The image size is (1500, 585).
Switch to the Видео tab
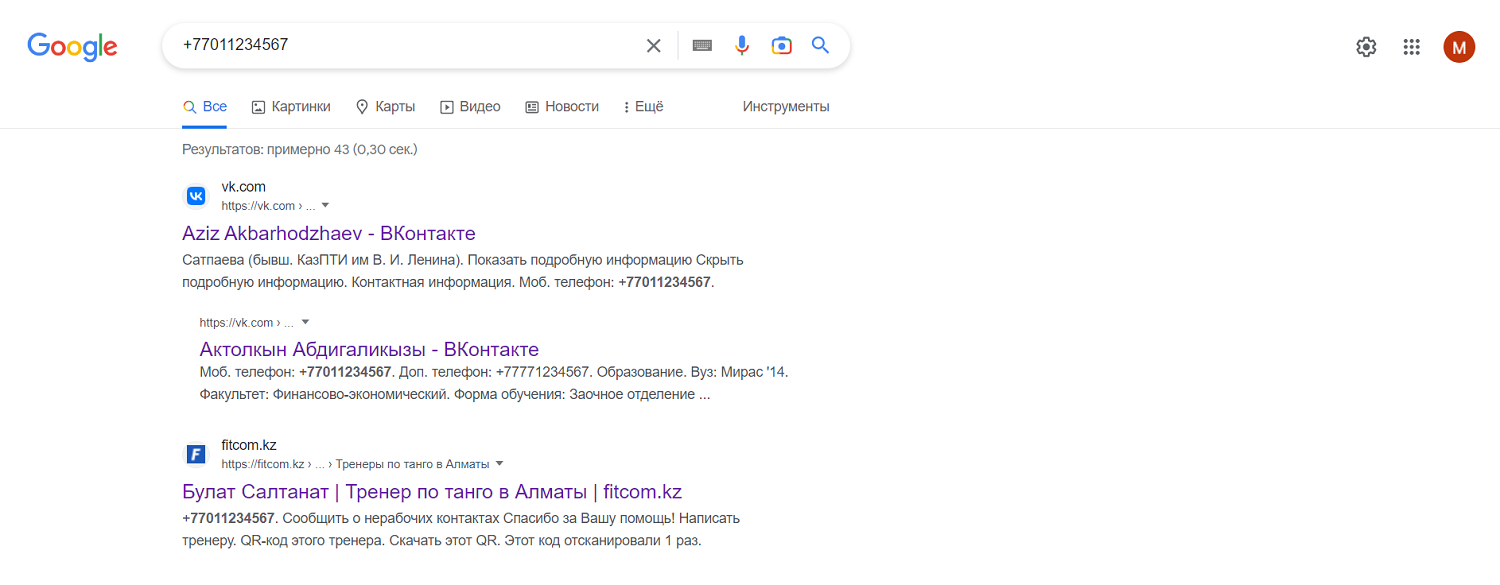[470, 106]
